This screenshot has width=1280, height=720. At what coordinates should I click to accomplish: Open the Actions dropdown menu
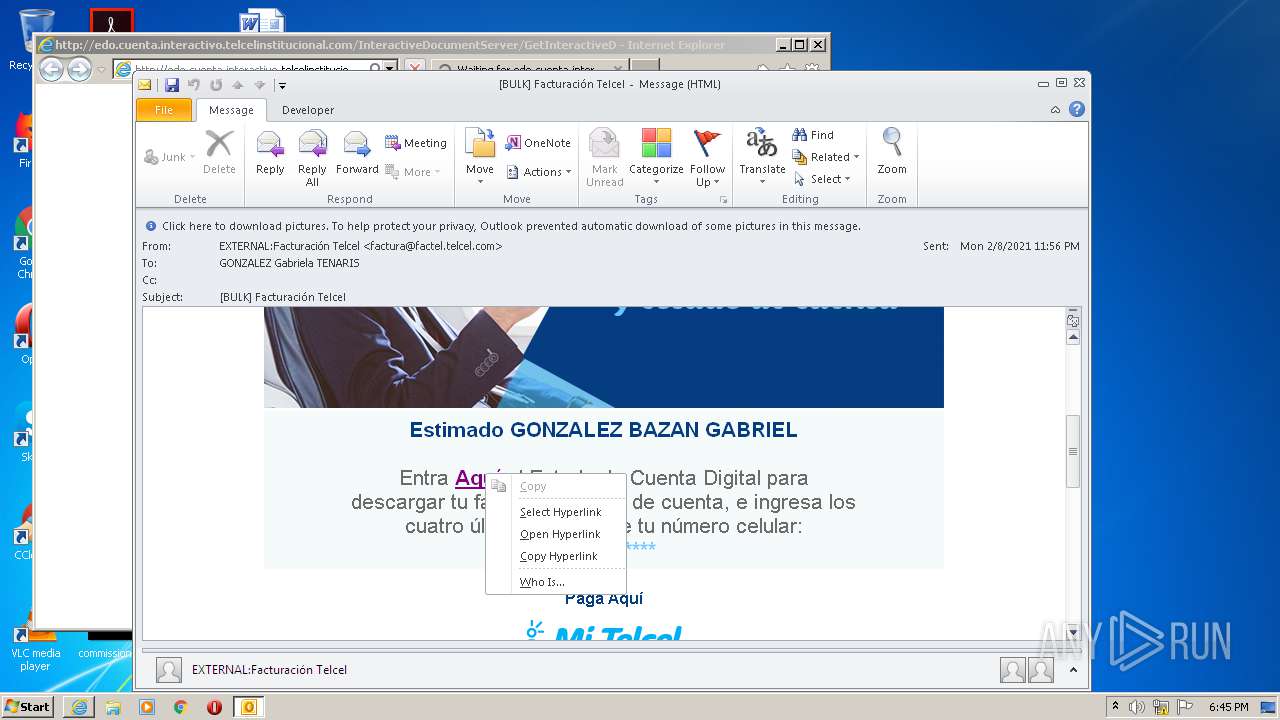pos(538,172)
